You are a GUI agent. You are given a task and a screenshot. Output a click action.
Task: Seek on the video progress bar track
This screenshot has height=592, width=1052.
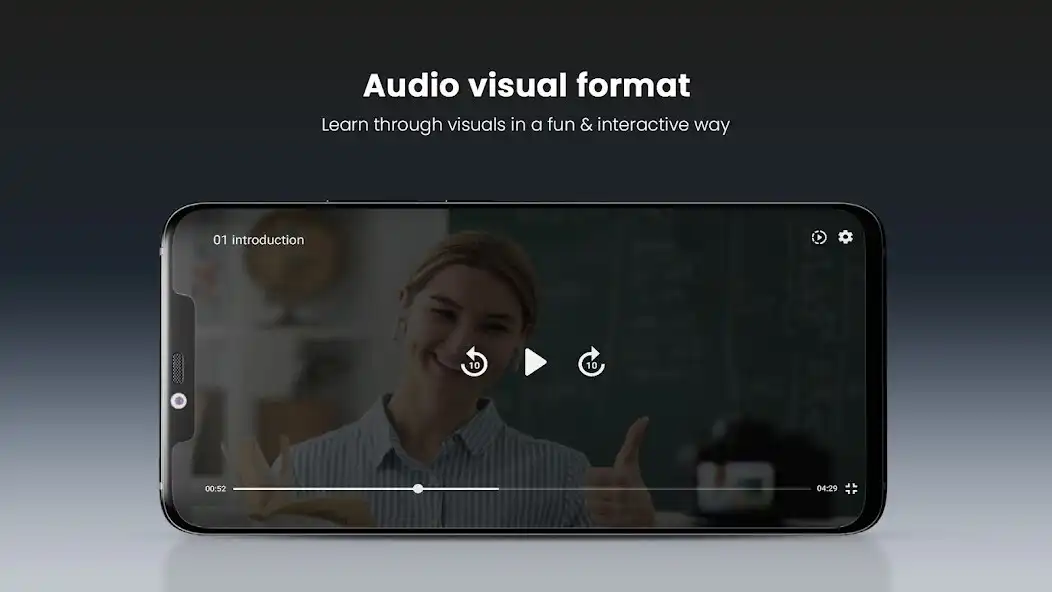coord(521,489)
